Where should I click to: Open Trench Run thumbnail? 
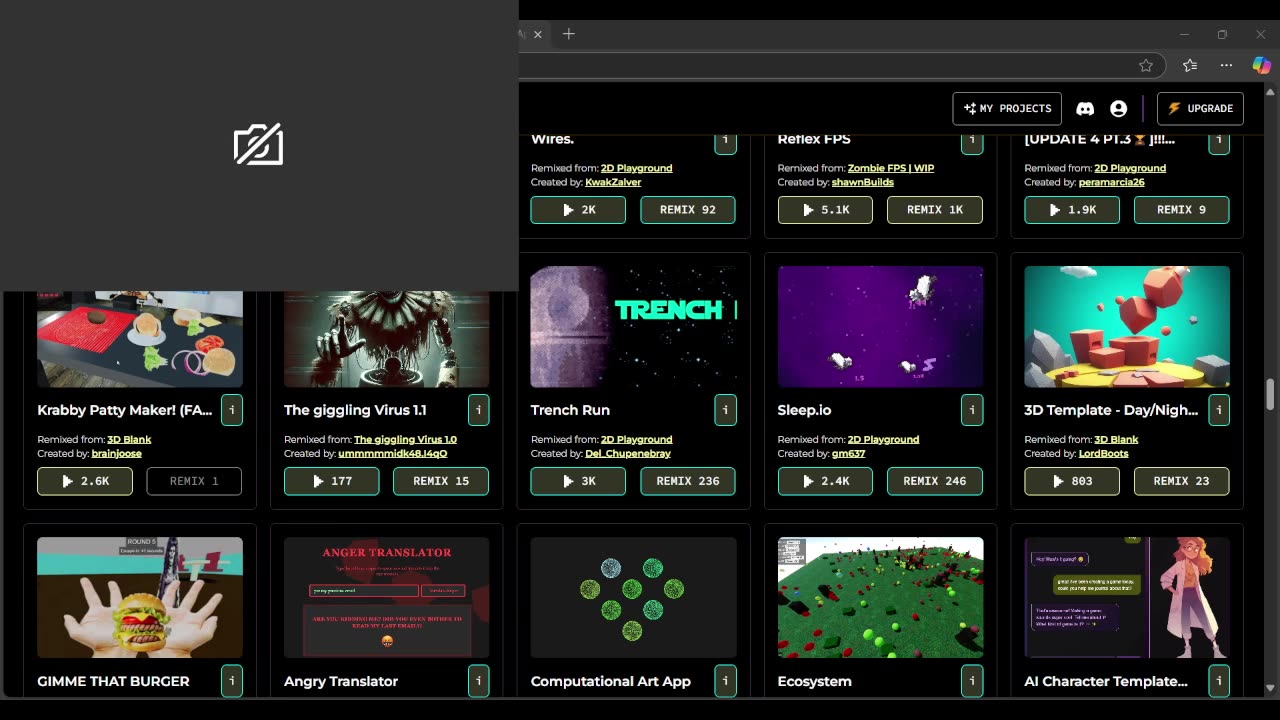click(x=634, y=326)
